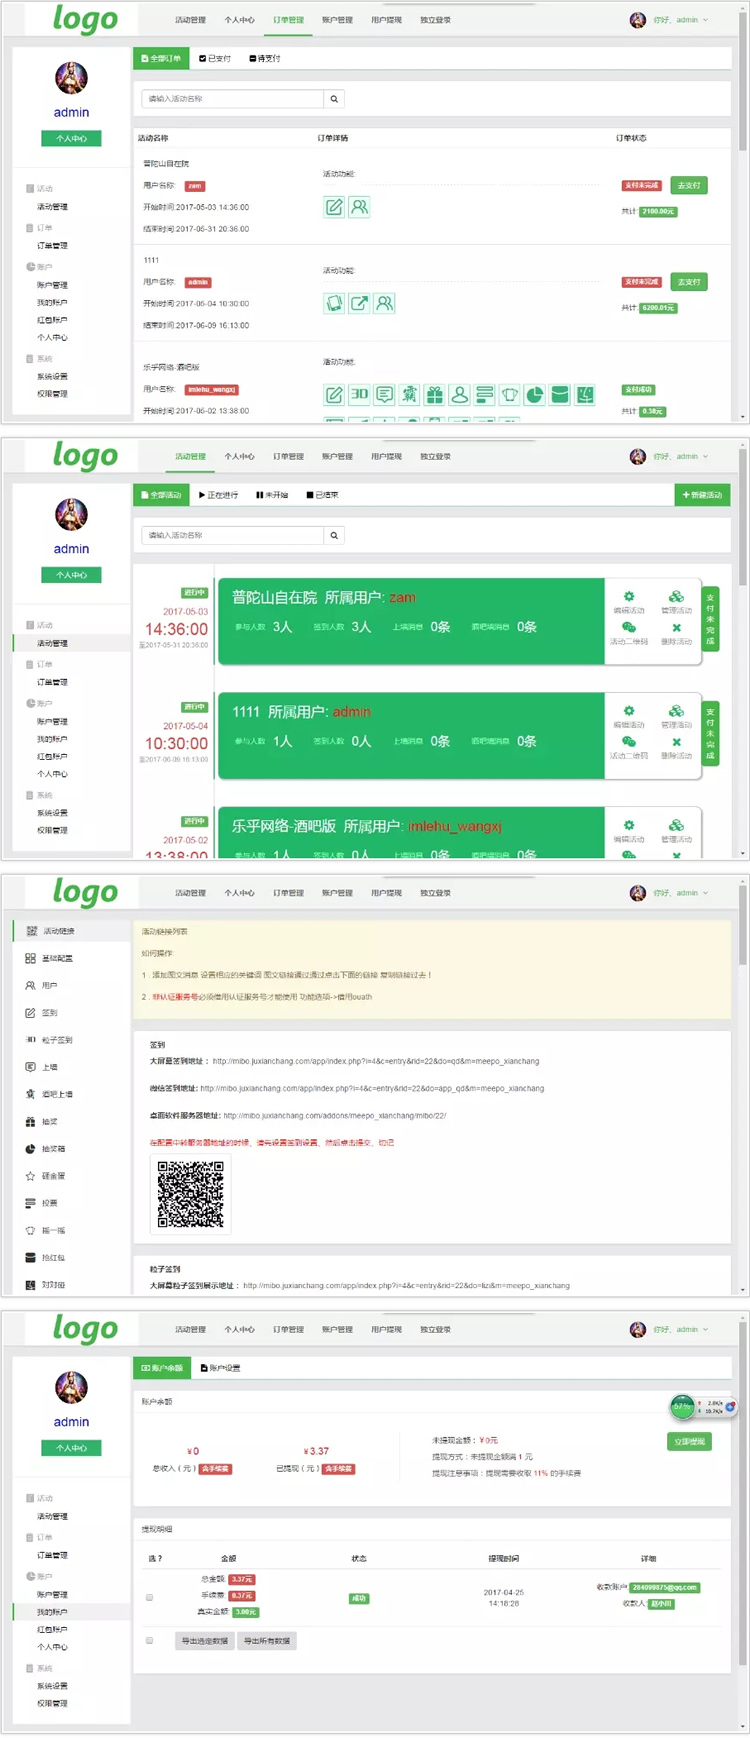Click search icon on order management page
Viewport: 750px width, 1738px height.
click(x=334, y=99)
